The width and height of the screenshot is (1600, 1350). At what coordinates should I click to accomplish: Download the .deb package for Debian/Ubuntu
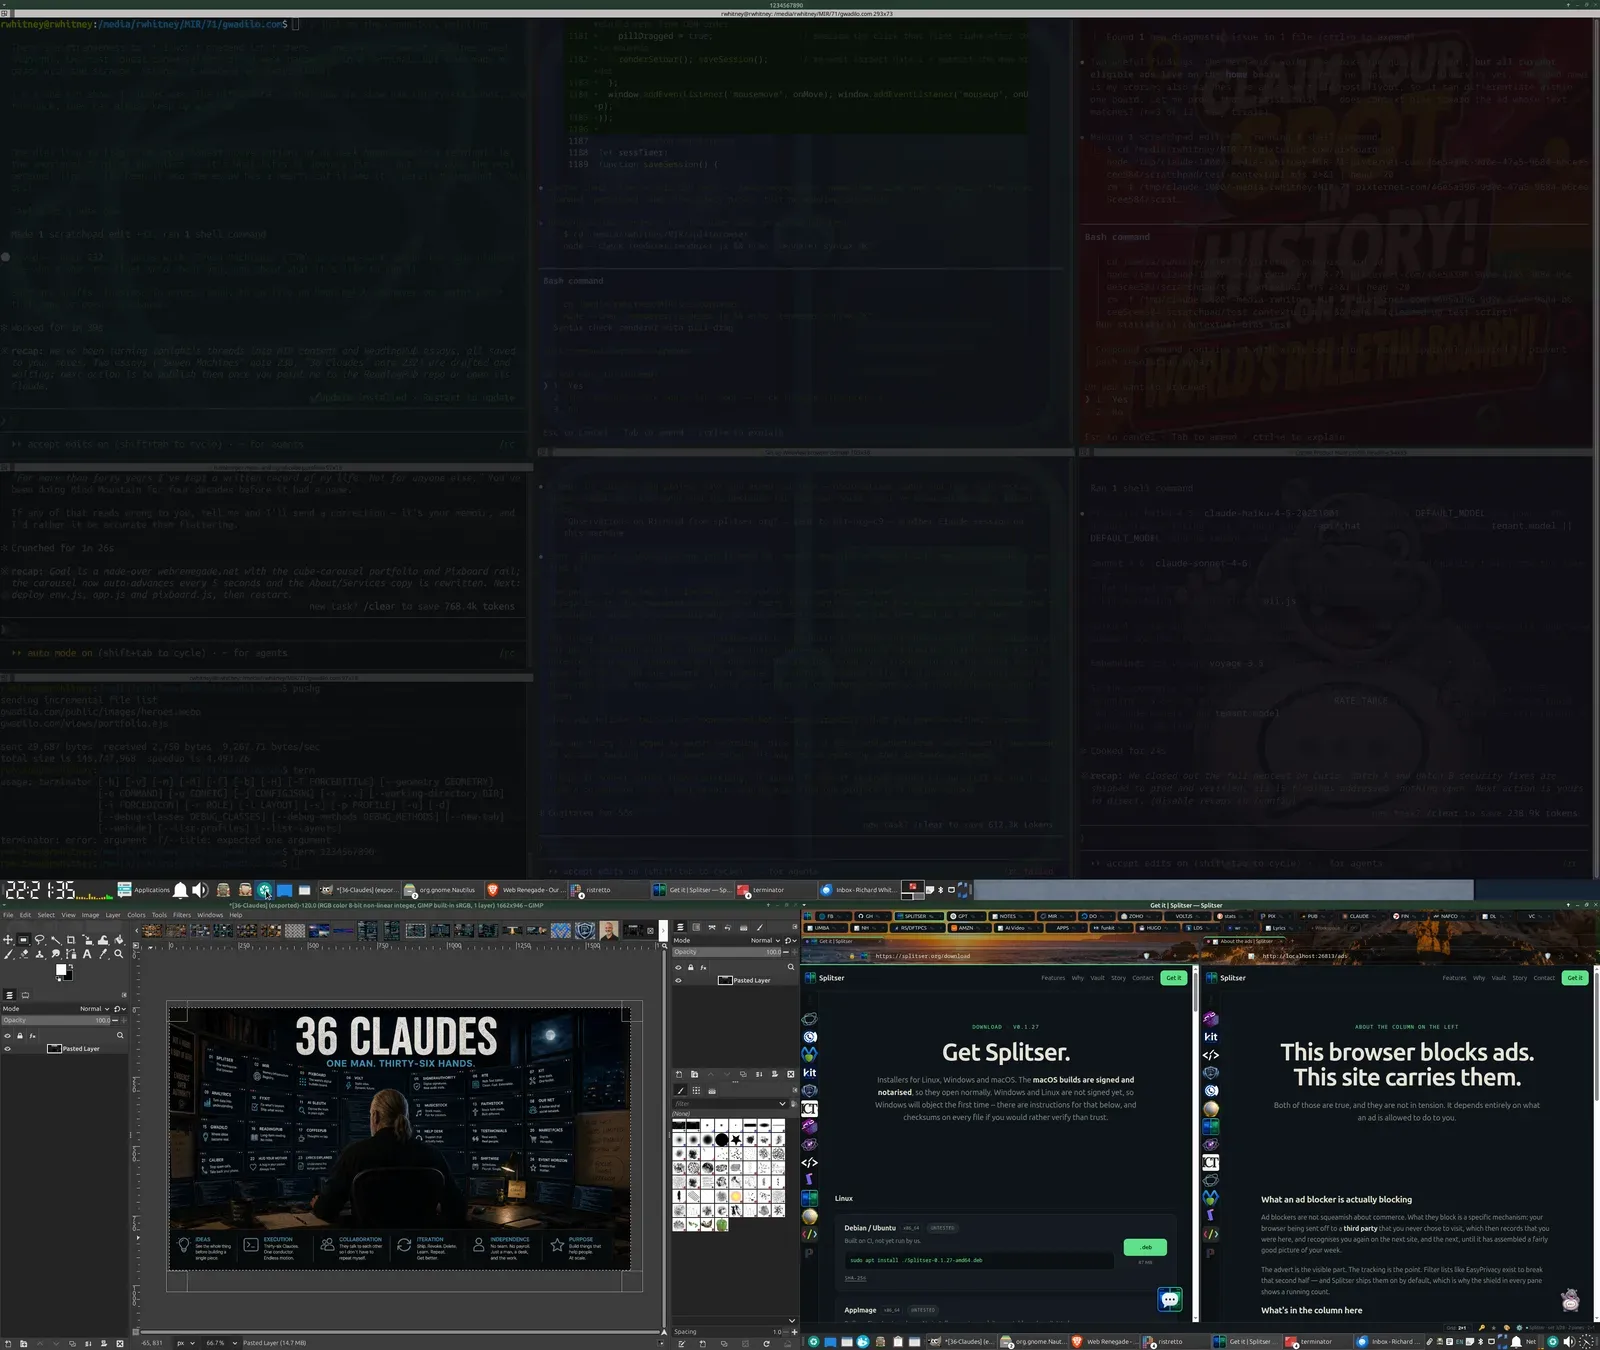point(1145,1247)
